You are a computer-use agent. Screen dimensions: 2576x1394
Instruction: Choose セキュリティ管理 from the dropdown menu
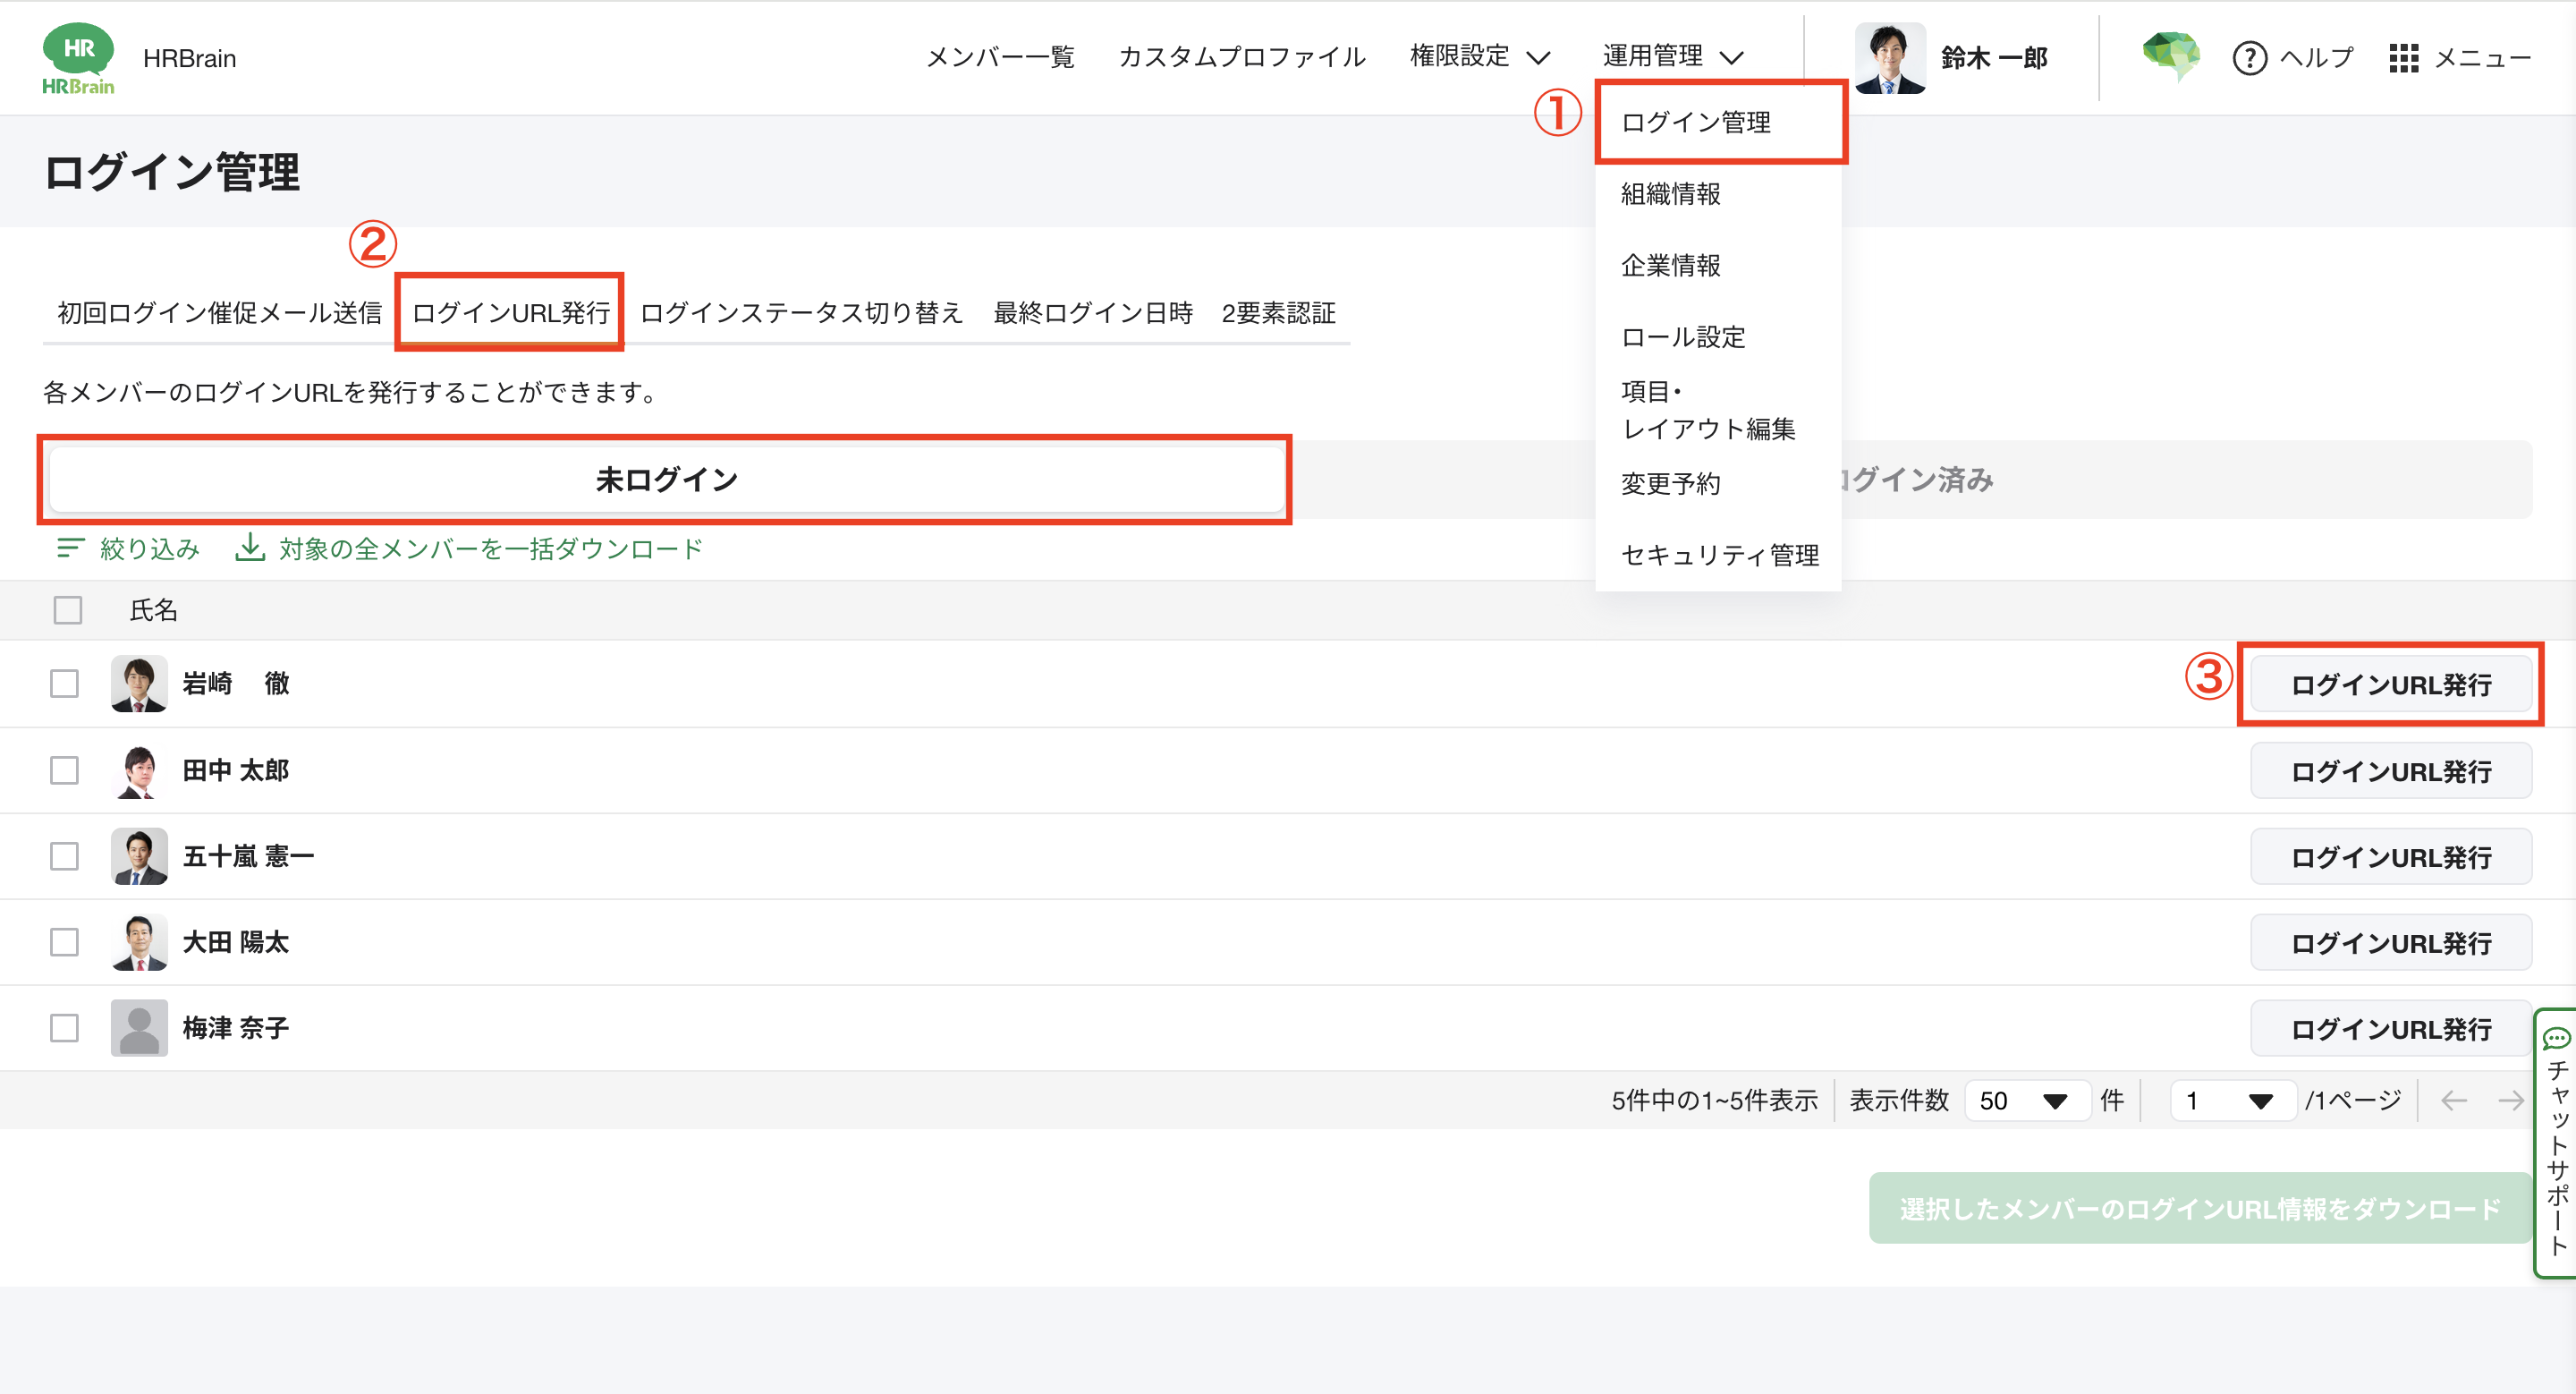tap(1719, 555)
